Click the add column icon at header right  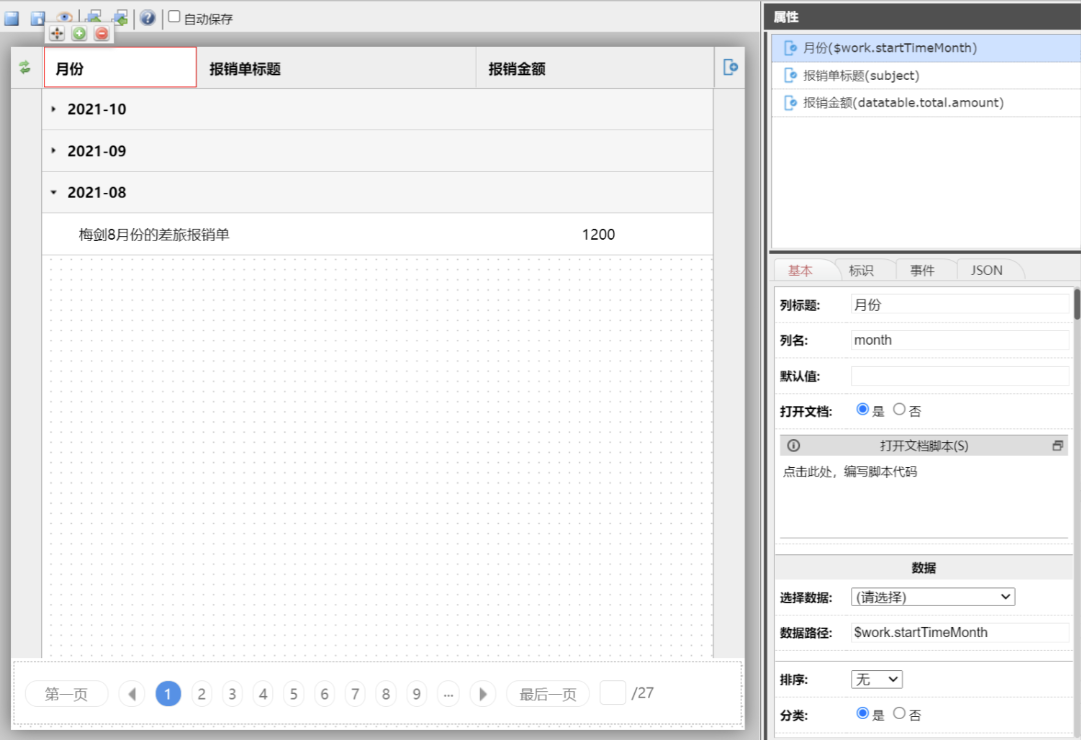click(x=730, y=68)
